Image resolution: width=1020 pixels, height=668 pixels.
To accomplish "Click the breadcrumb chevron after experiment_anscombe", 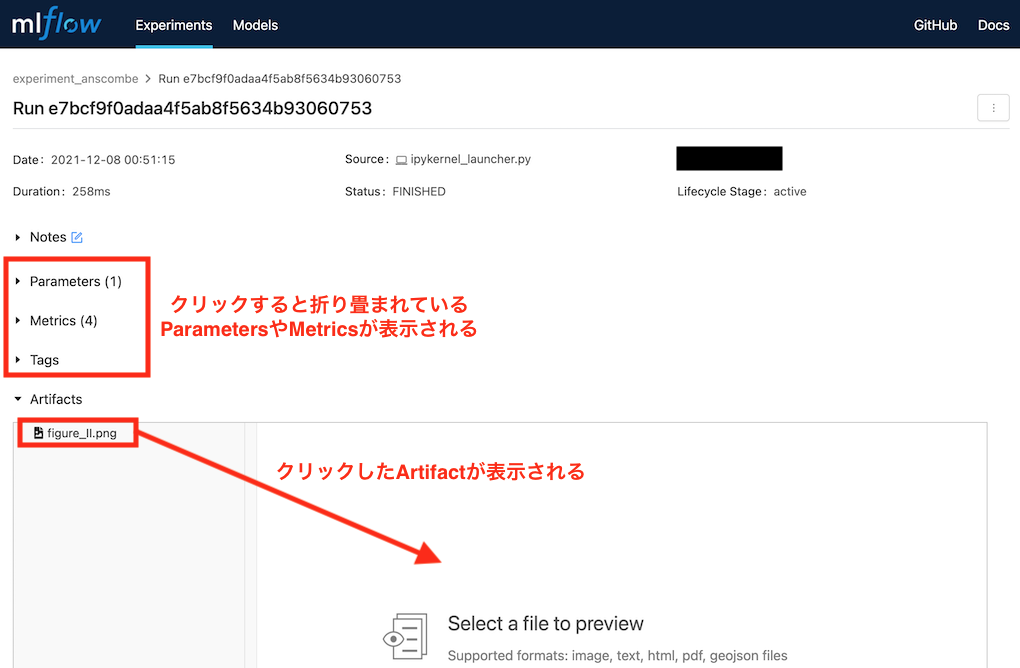I will tap(148, 78).
